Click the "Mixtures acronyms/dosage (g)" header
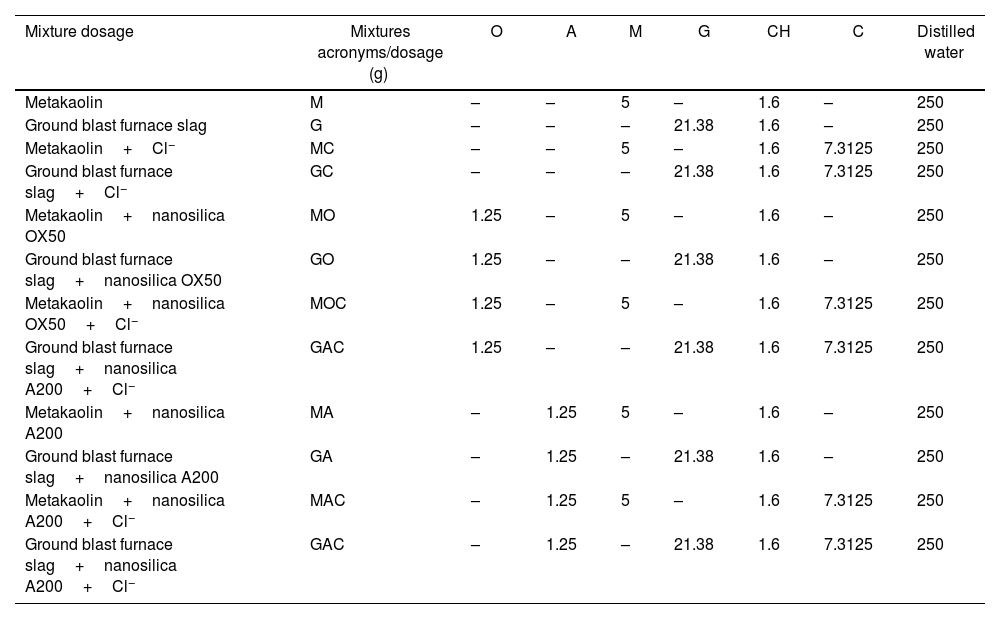Image resolution: width=1000 pixels, height=619 pixels. pos(380,53)
